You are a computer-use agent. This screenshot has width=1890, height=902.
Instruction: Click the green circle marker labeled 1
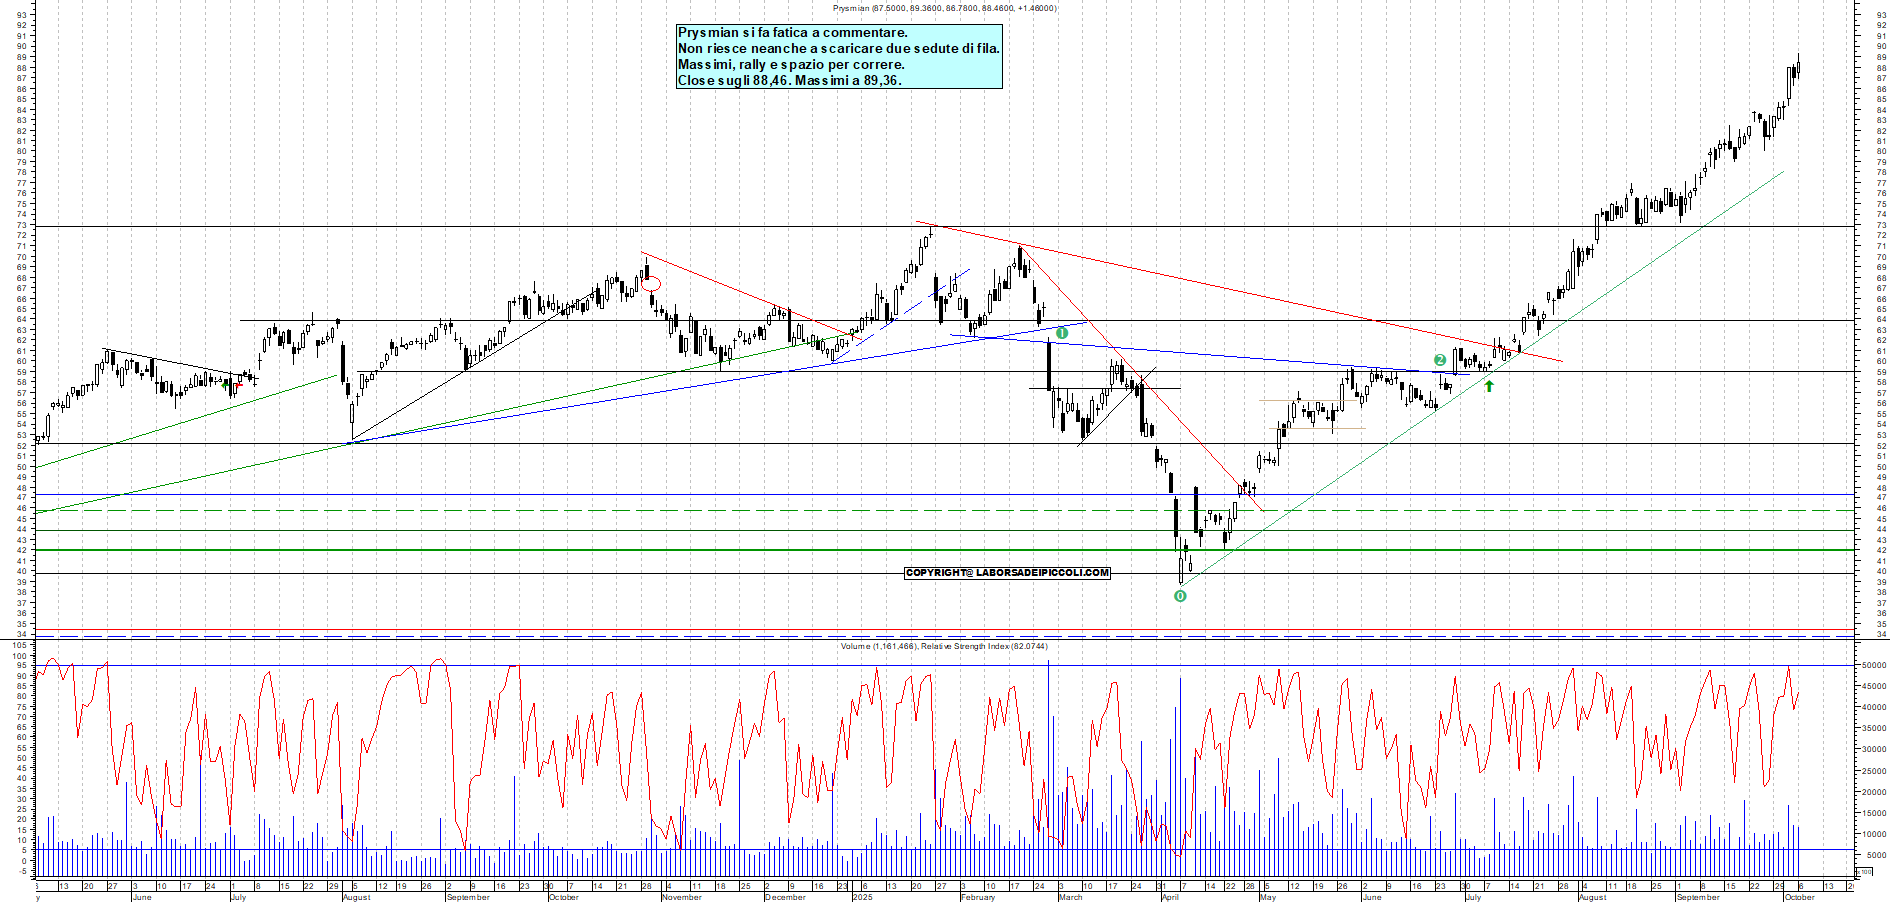click(1062, 333)
